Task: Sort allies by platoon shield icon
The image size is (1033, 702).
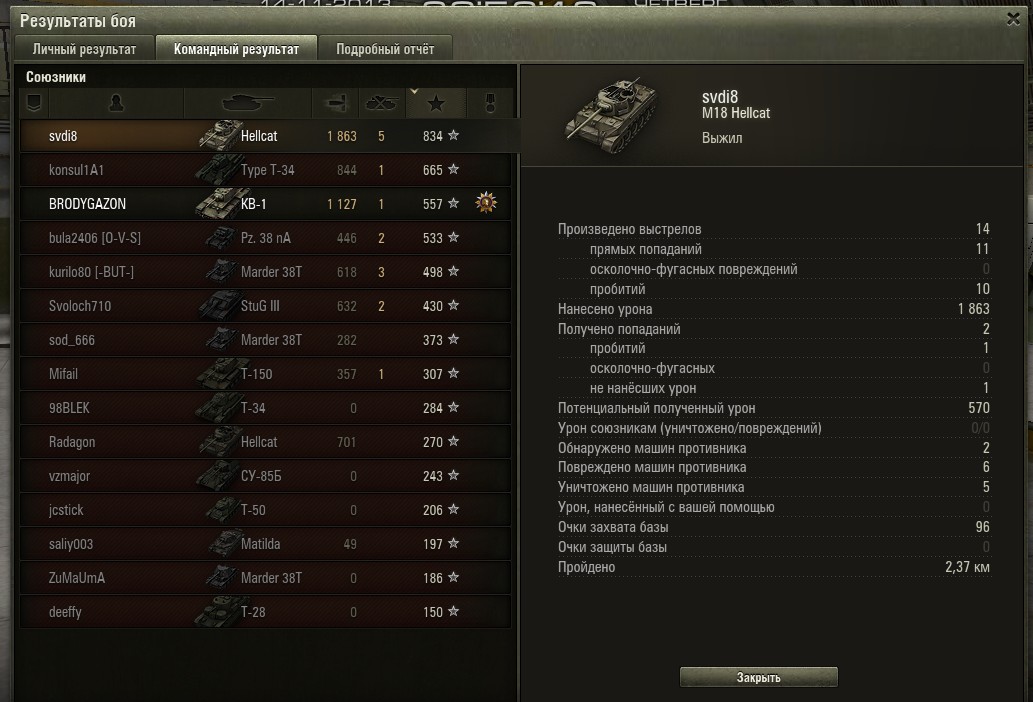Action: [34, 103]
